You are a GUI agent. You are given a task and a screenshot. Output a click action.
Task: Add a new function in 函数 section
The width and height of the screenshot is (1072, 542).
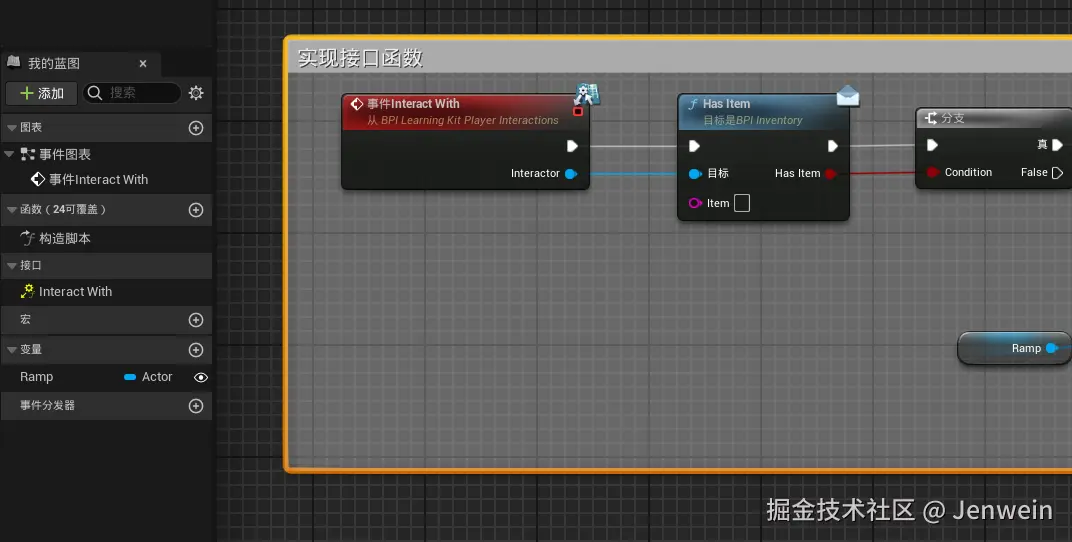point(196,210)
